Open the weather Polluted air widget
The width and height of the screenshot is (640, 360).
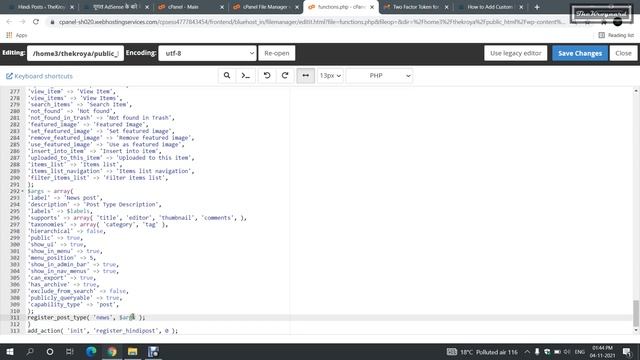(482, 352)
